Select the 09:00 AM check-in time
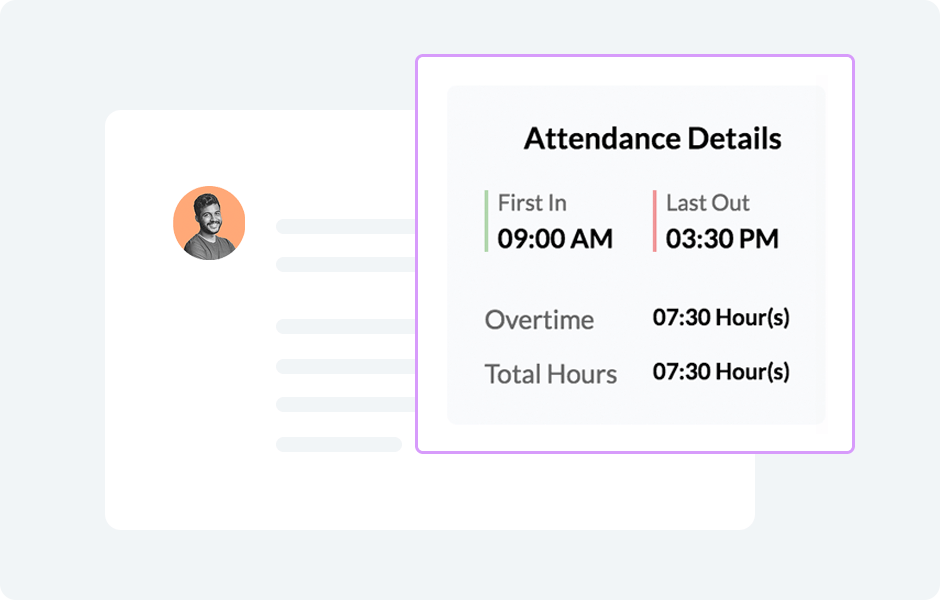Screen dimensions: 940x600 click(x=555, y=239)
